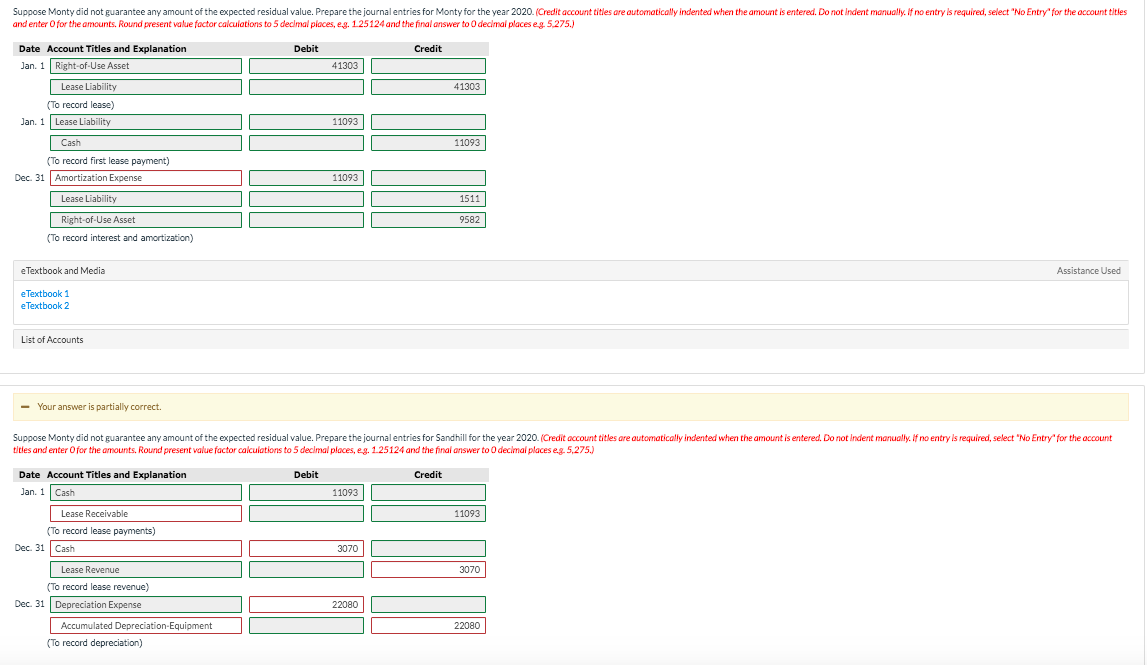Viewport: 1147px width, 665px height.
Task: Click the empty credit field in the 41303 debit row
Action: [428, 66]
